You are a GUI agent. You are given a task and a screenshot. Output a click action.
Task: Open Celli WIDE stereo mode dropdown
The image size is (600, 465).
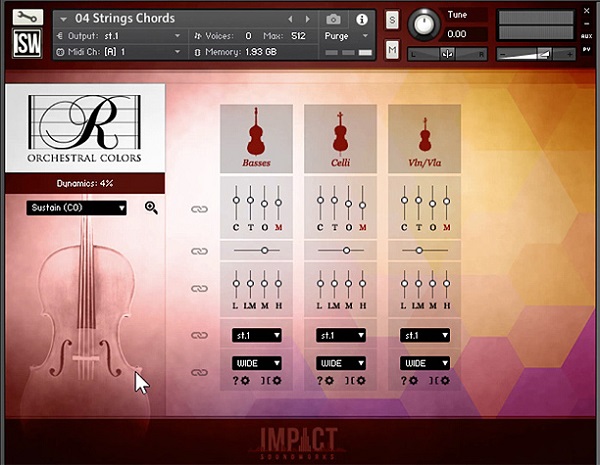[341, 363]
